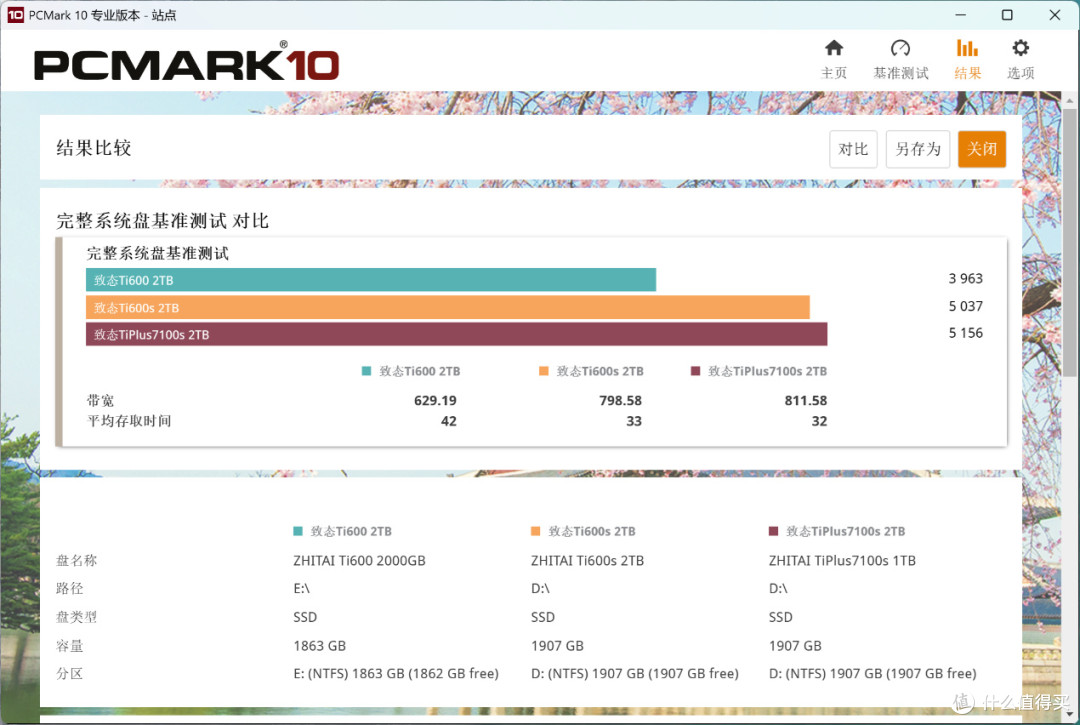Click the PCMARK10 logo

pos(186,63)
